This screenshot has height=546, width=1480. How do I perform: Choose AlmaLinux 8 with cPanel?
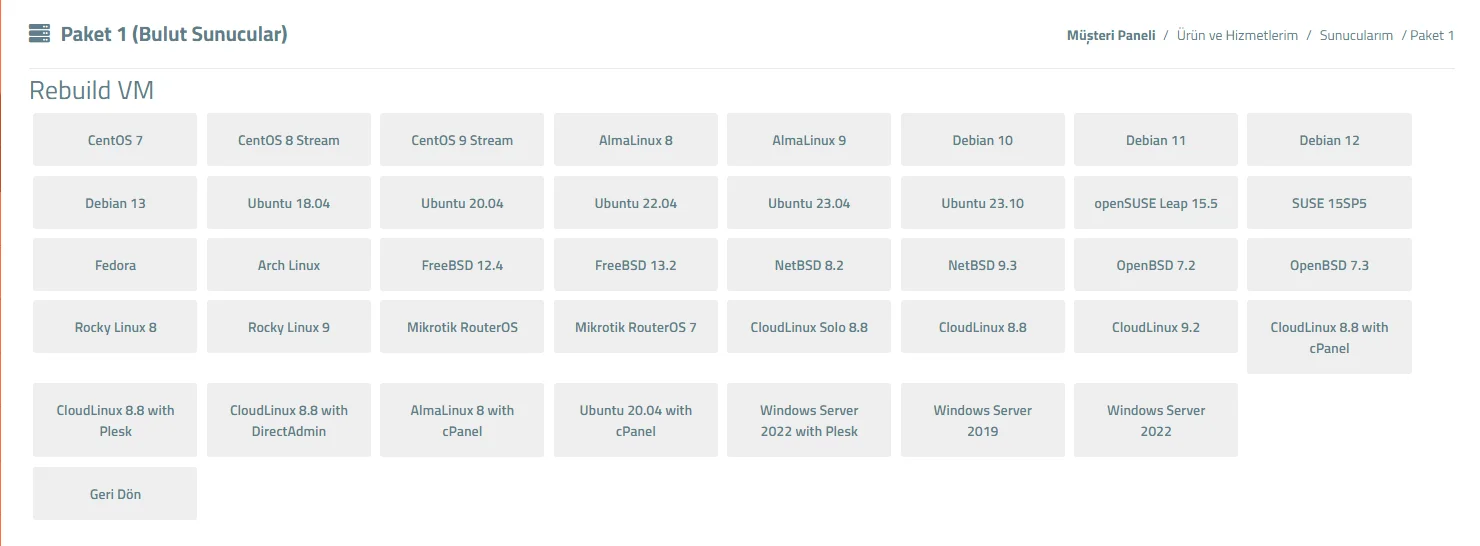click(462, 420)
